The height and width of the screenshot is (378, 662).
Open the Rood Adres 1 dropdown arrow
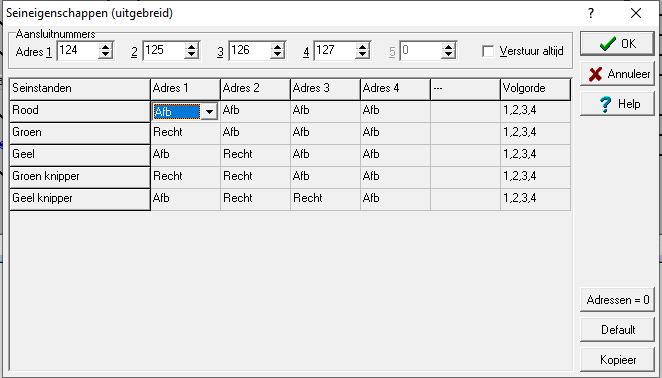(x=209, y=112)
